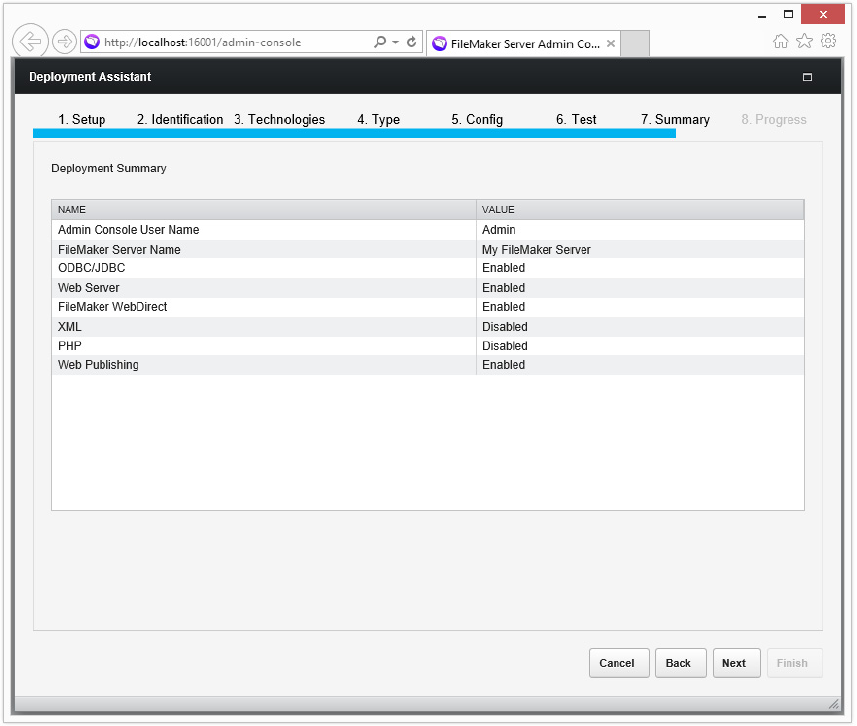Click the search magnifier icon in address bar
The height and width of the screenshot is (726, 857).
click(x=379, y=42)
